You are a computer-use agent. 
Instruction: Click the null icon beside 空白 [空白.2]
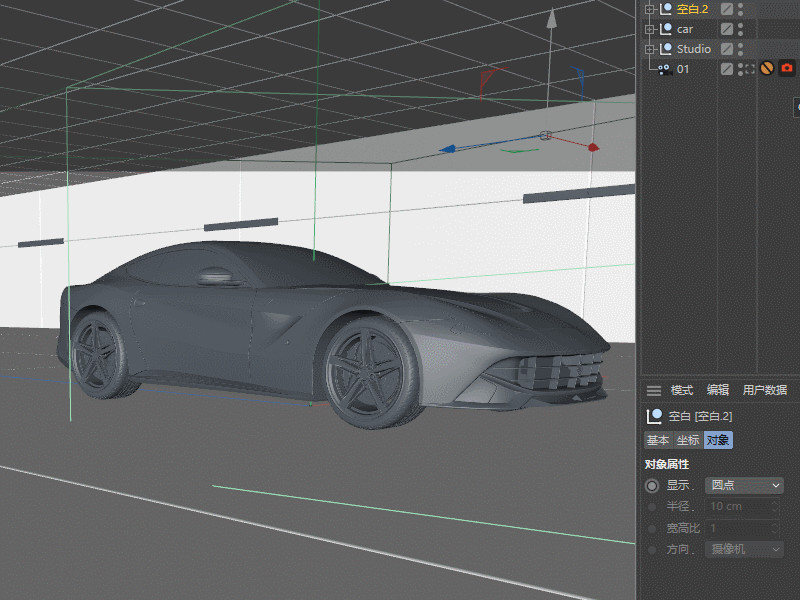coord(654,416)
